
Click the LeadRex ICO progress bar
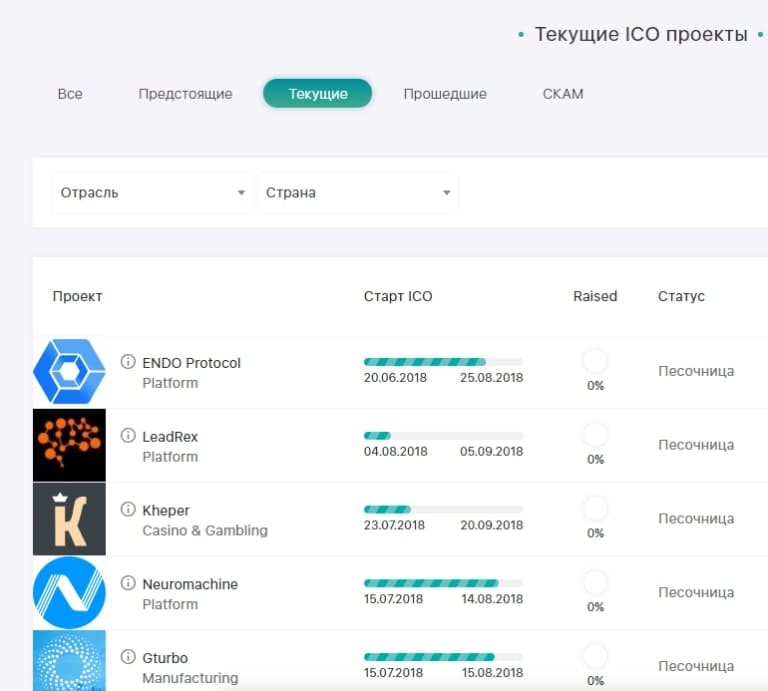[x=443, y=436]
